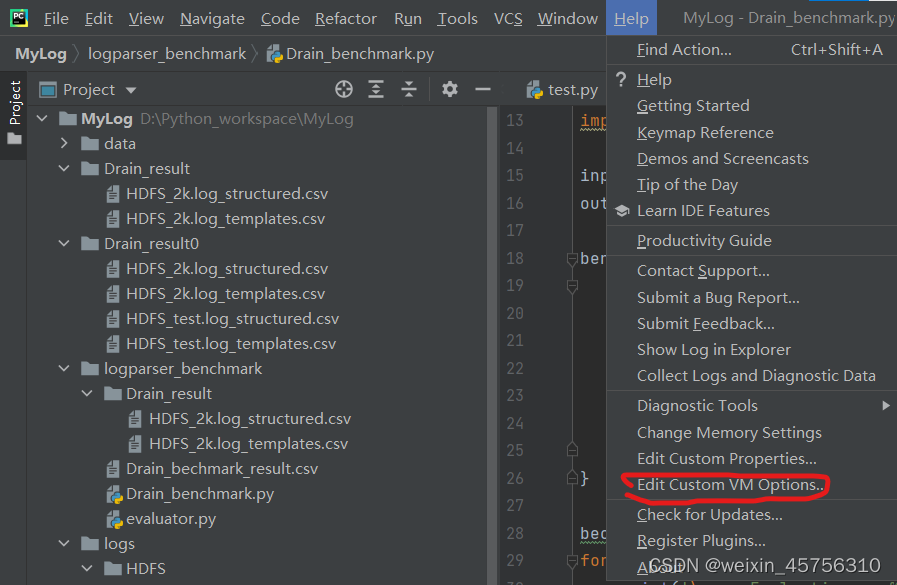Hide the Project panel via minimize icon
This screenshot has width=897, height=585.
pos(483,89)
